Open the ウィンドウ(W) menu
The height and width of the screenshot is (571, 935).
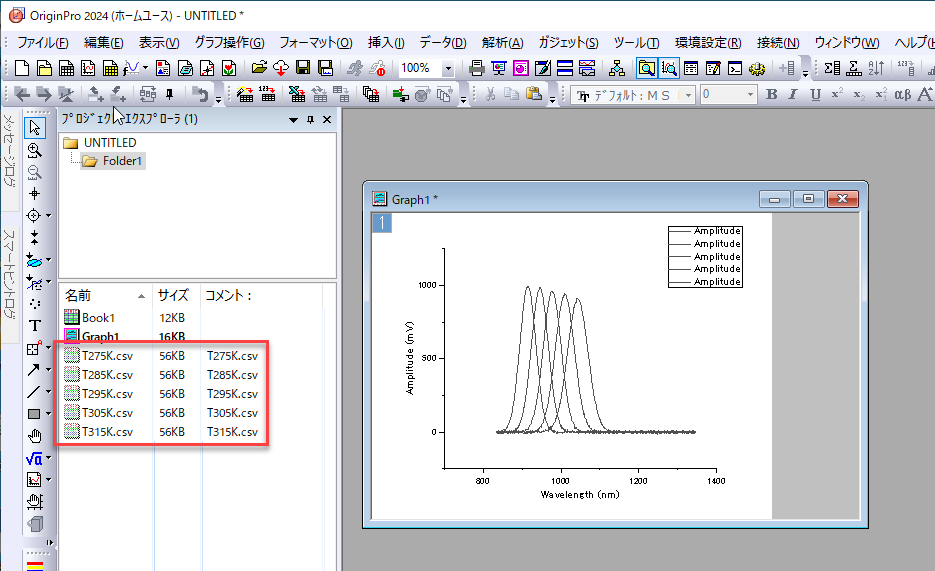point(847,43)
